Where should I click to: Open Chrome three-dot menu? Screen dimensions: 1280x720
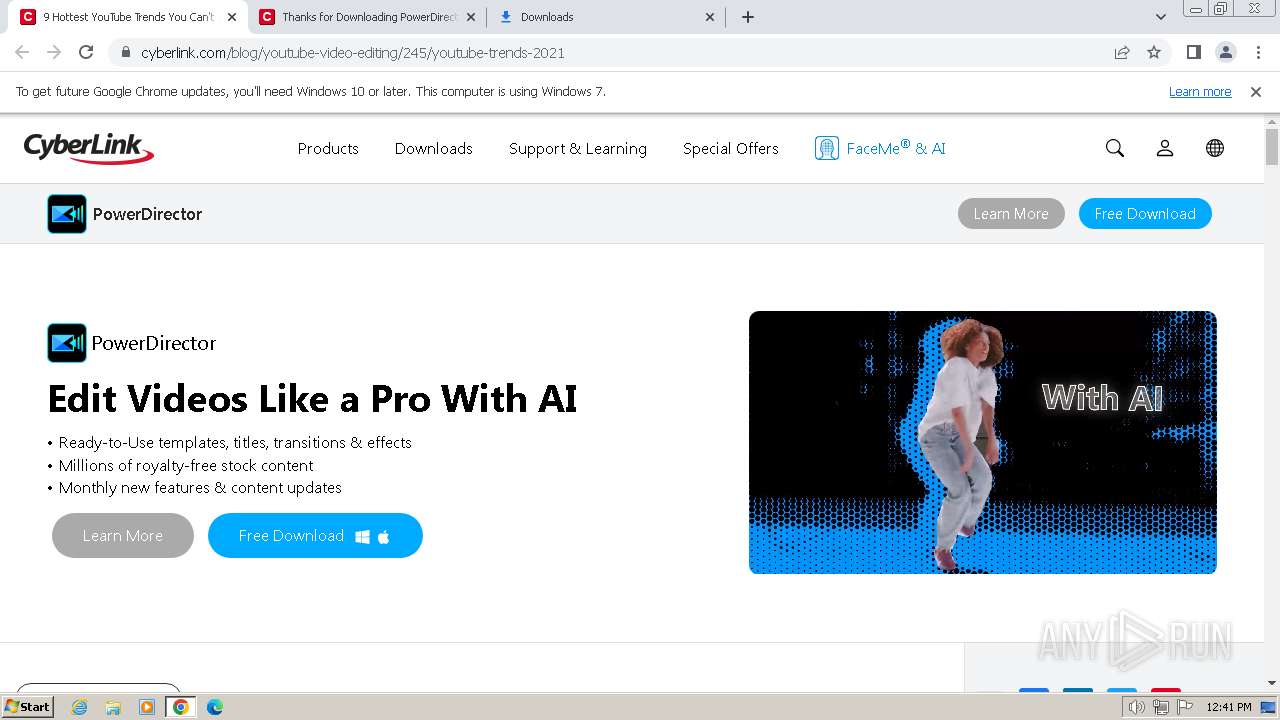click(1258, 53)
